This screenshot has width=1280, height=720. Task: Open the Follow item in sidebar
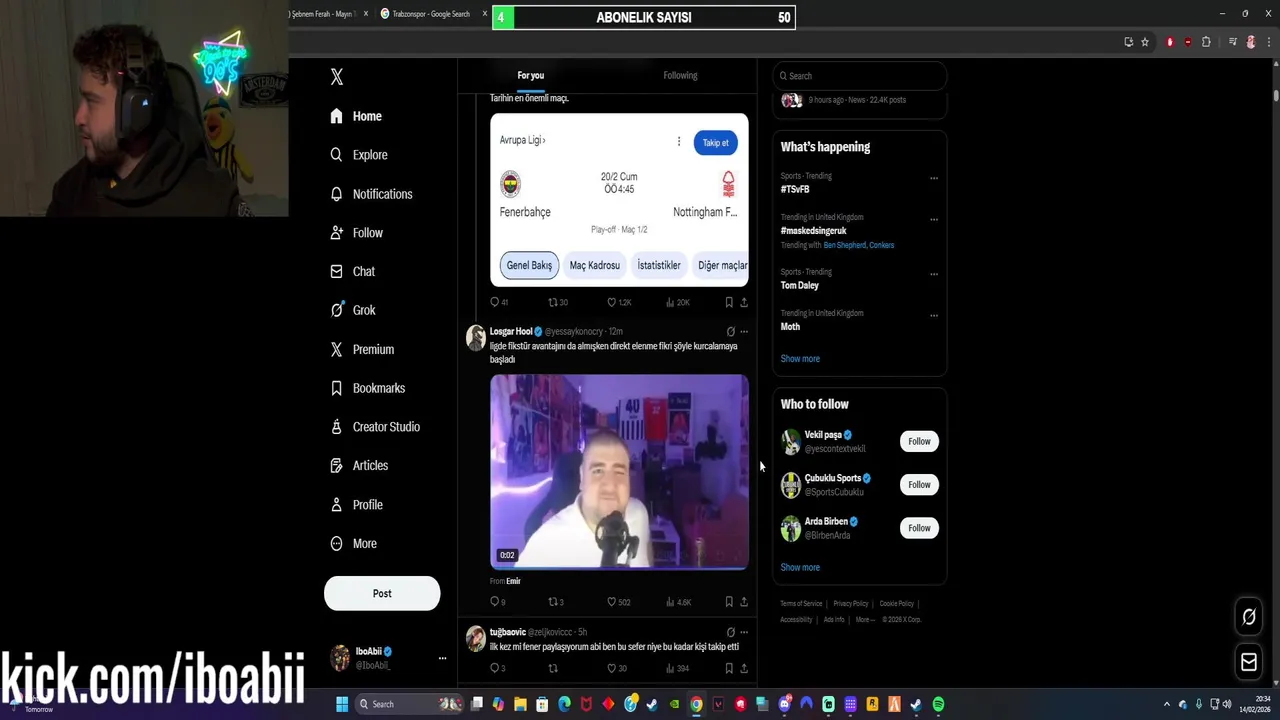356,233
